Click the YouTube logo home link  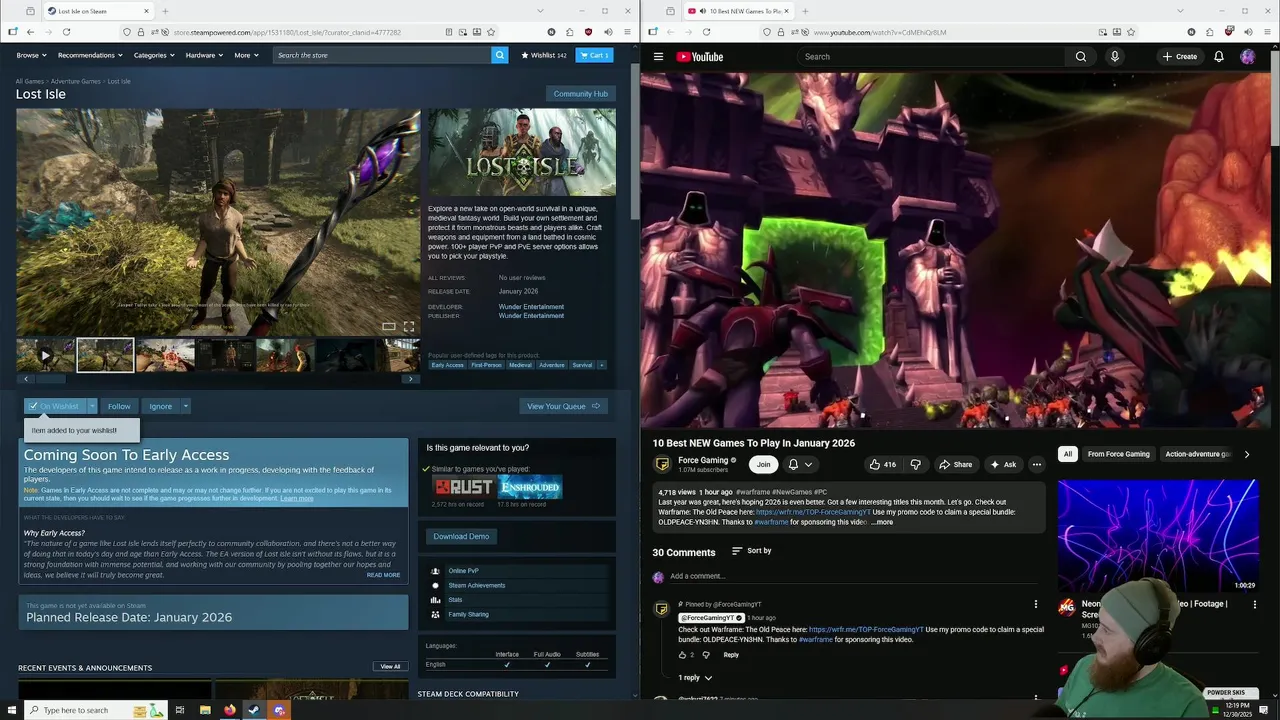point(700,57)
